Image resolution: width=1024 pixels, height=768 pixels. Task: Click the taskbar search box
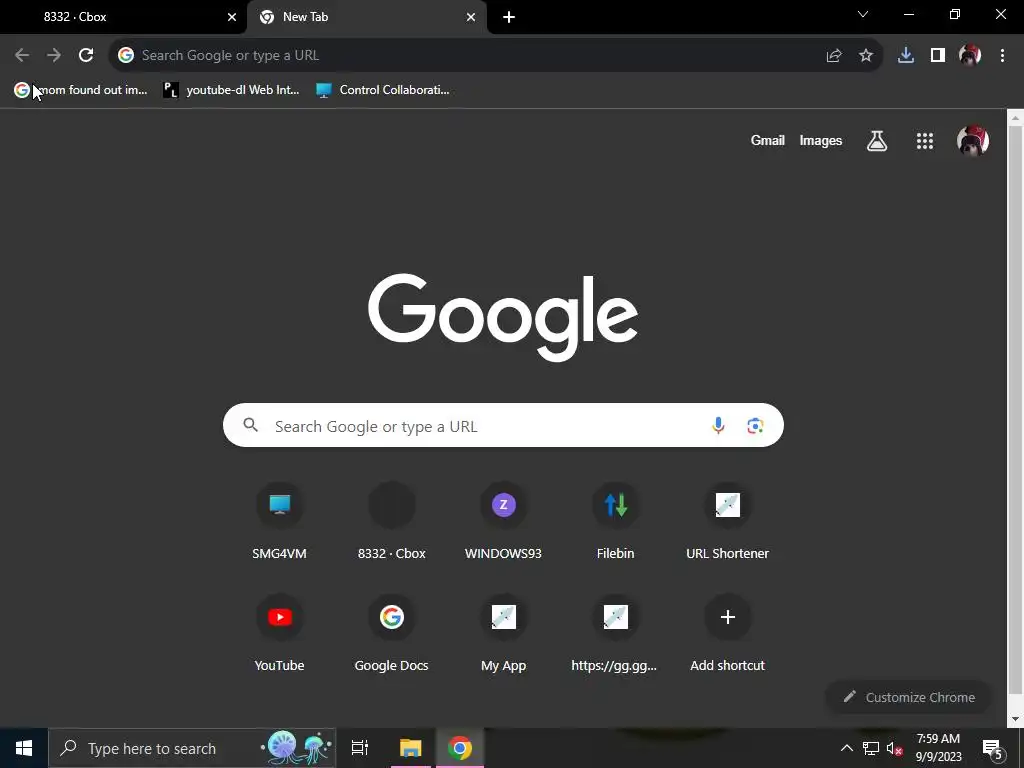[x=192, y=748]
